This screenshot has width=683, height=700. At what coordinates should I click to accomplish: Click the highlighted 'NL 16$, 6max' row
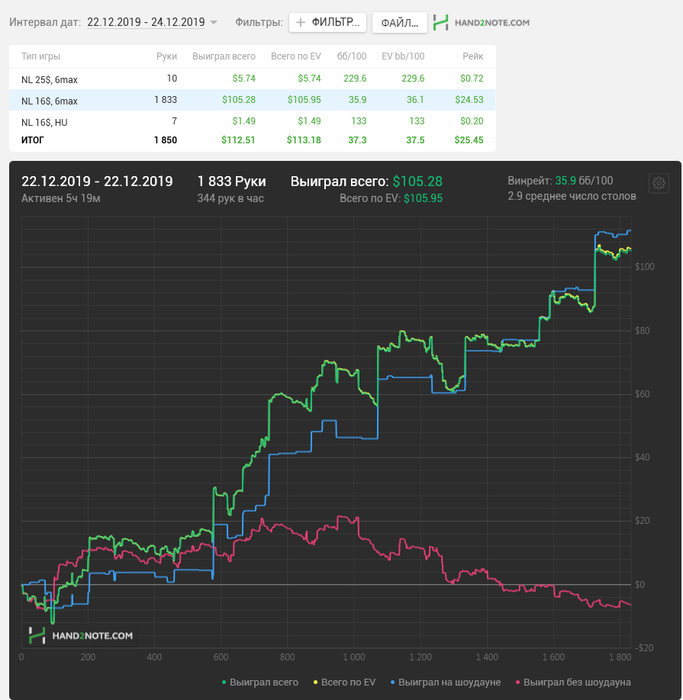pos(50,100)
